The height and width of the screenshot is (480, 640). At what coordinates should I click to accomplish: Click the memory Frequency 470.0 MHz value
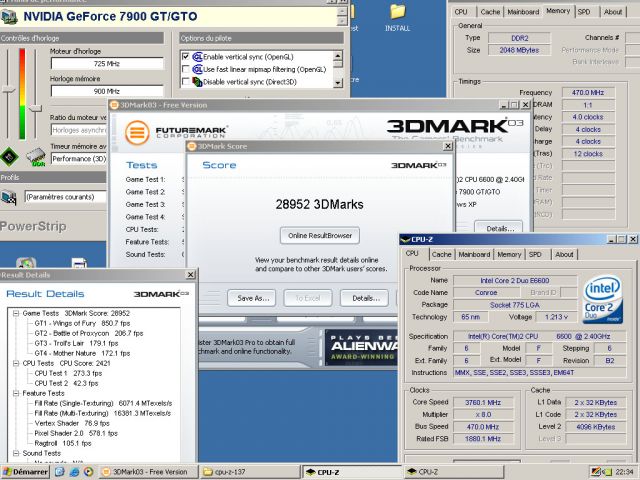pyautogui.click(x=588, y=93)
